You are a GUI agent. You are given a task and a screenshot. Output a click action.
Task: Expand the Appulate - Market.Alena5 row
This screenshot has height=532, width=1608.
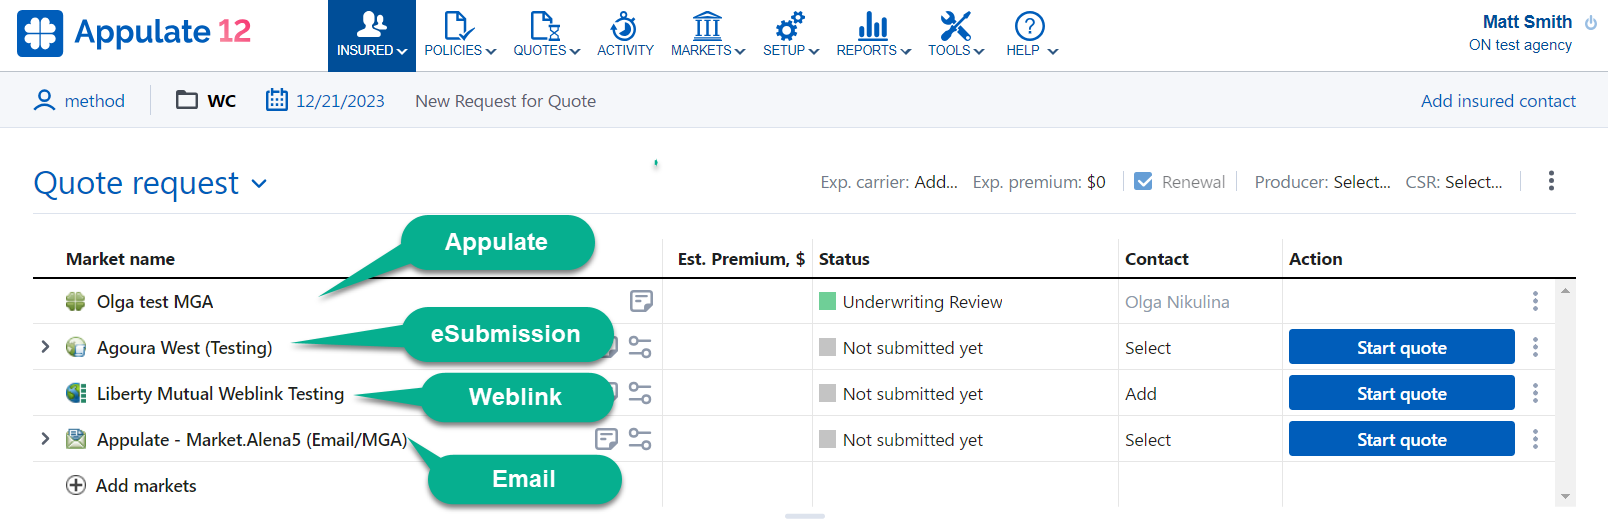45,439
